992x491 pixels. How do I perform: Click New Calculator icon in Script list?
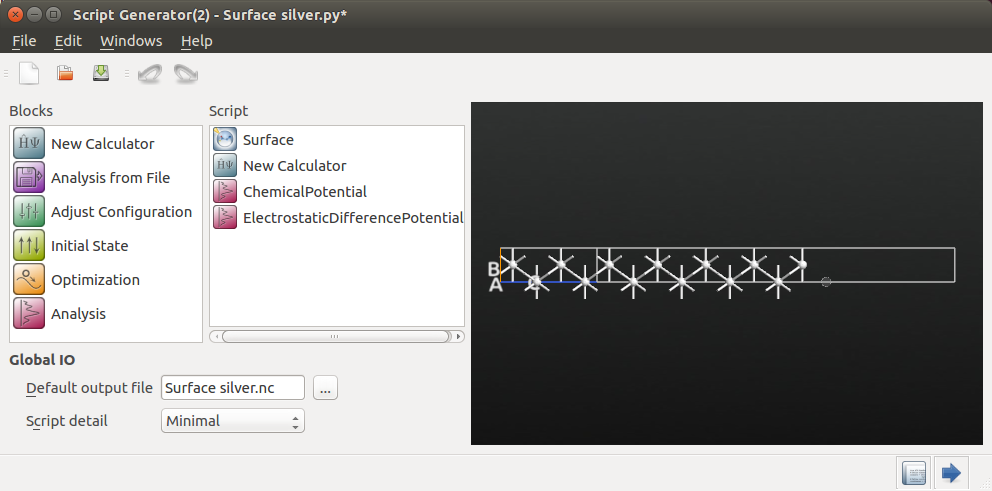[225, 166]
